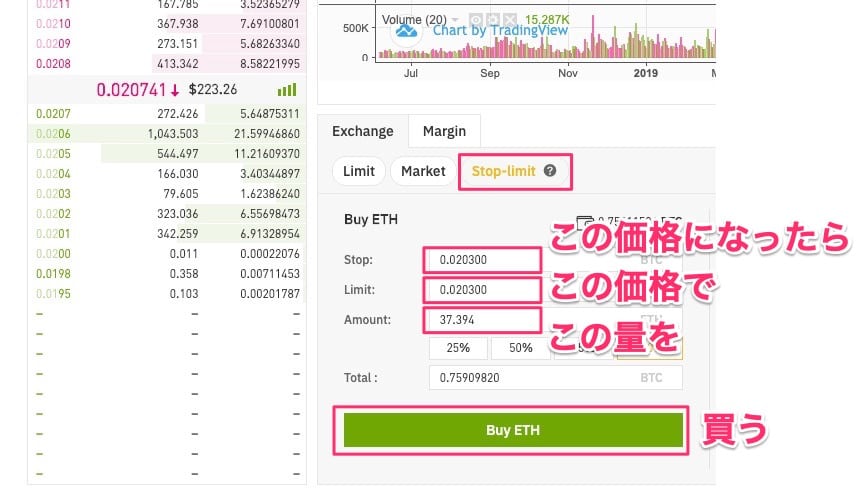
Task: Click the Chart by TradingView link
Action: pos(500,30)
